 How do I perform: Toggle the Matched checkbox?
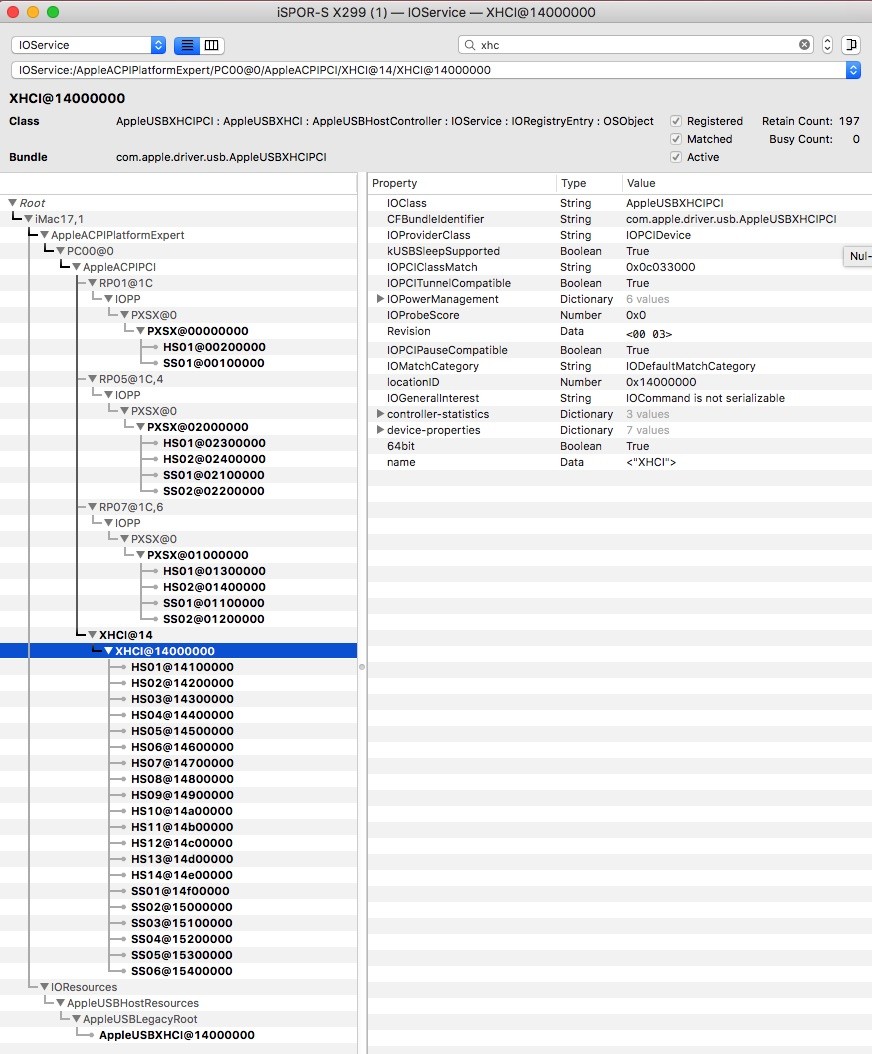(677, 139)
